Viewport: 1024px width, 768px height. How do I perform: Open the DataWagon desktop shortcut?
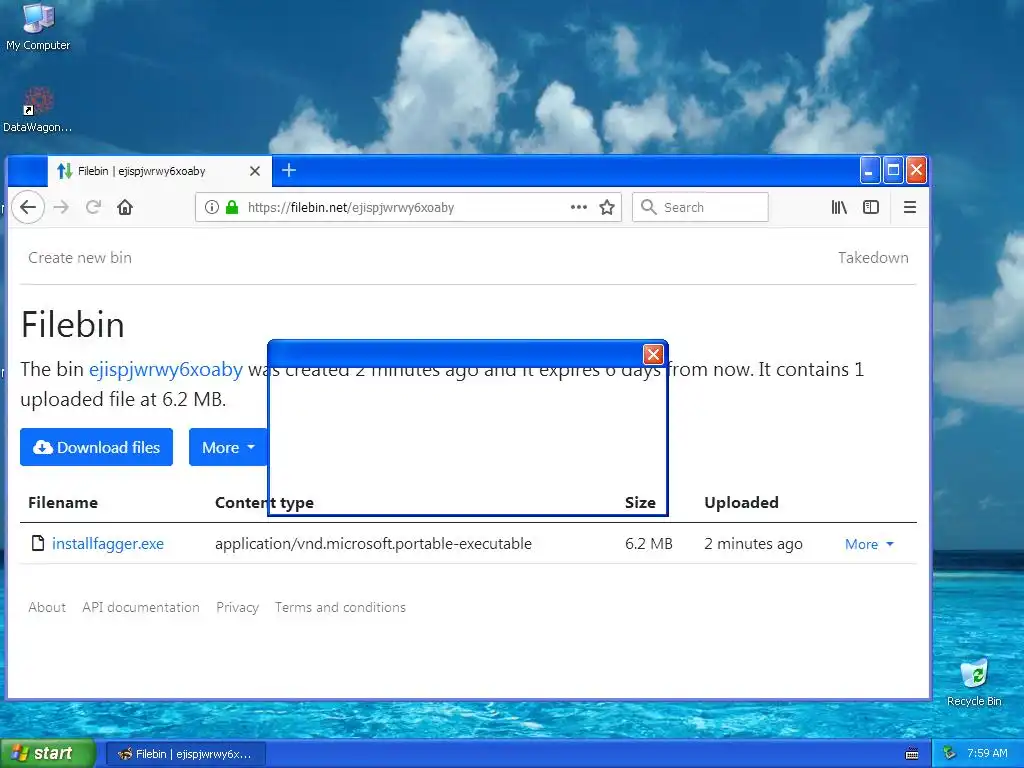click(x=38, y=110)
